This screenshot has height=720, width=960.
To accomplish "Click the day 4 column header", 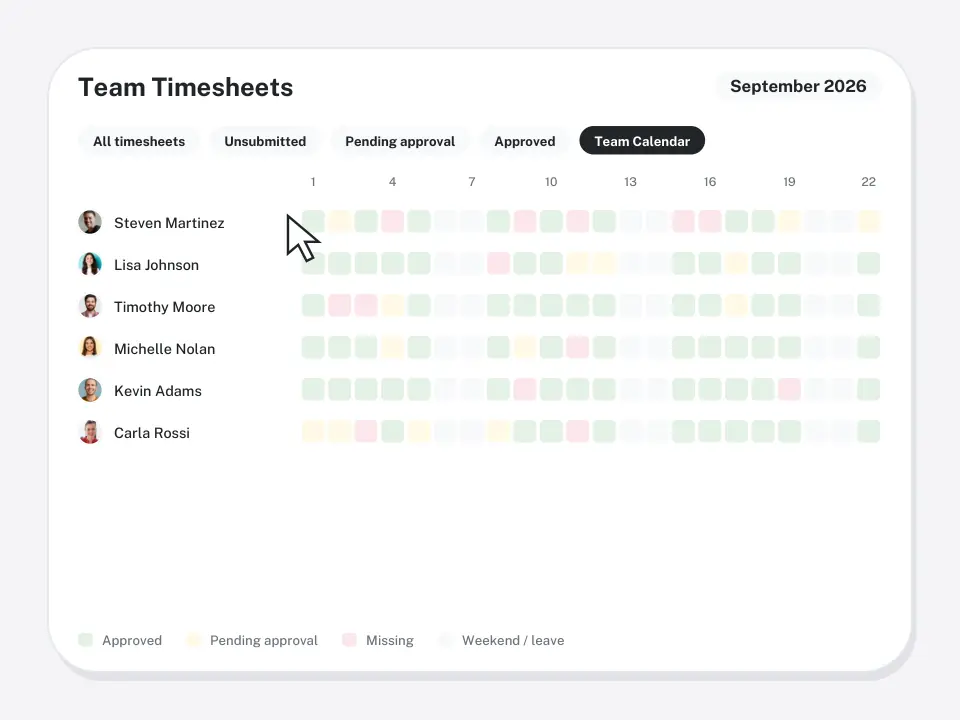I will pos(392,182).
